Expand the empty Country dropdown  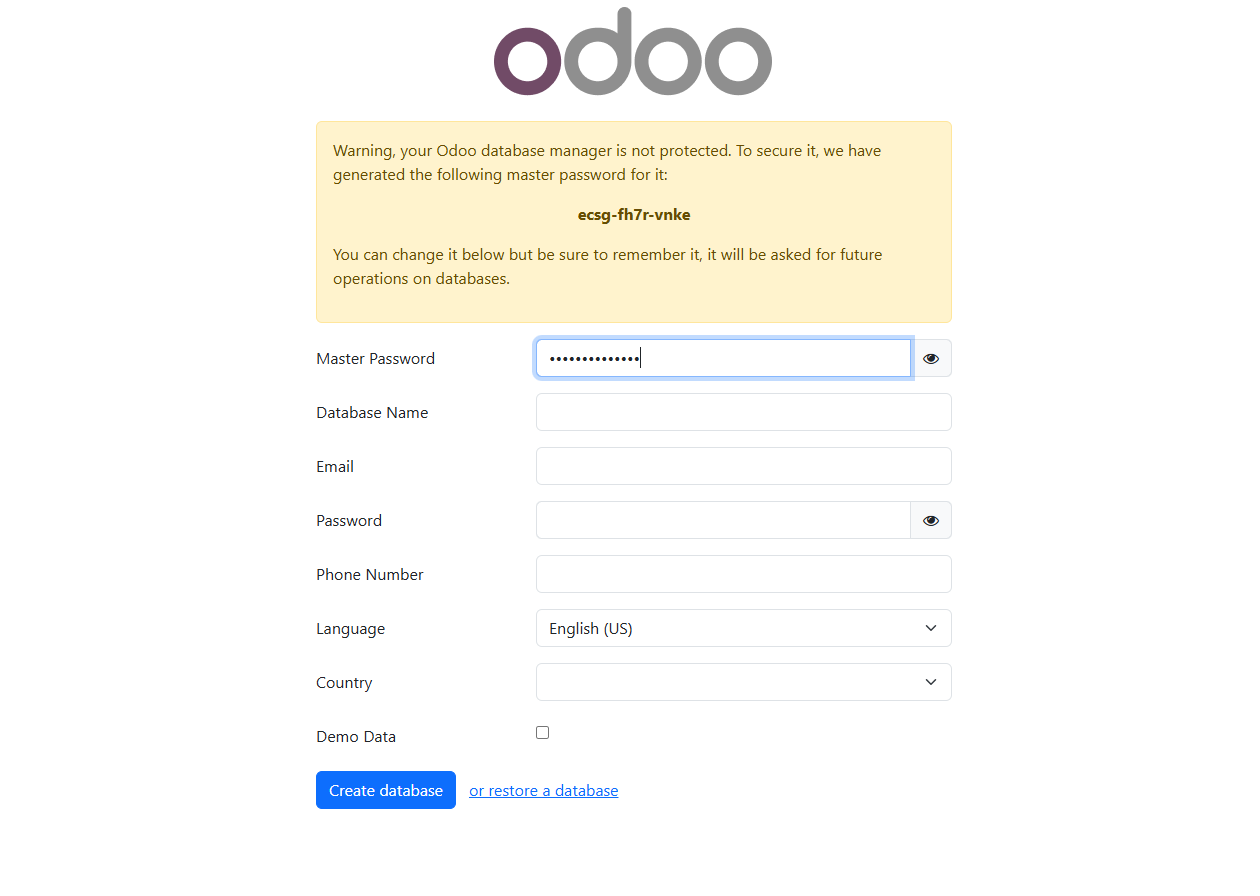[744, 682]
